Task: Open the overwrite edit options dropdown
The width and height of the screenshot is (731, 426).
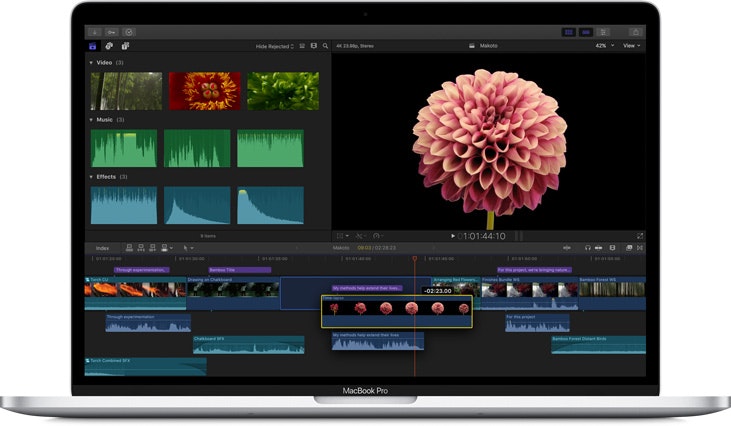Action: pyautogui.click(x=166, y=247)
